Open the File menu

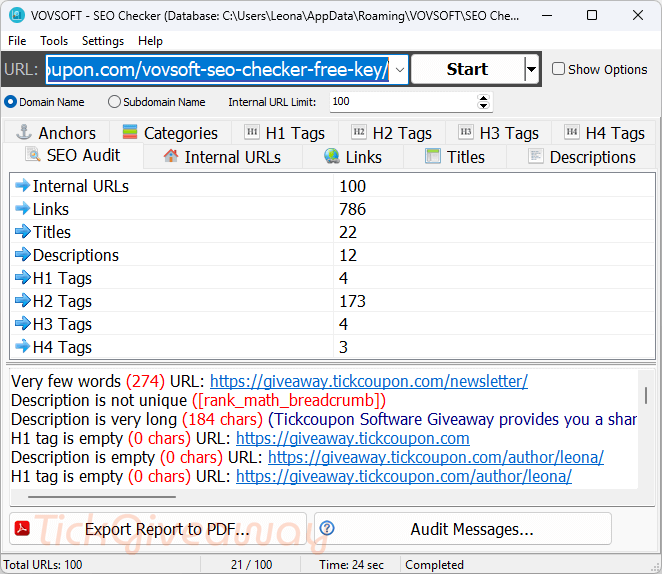[x=17, y=41]
